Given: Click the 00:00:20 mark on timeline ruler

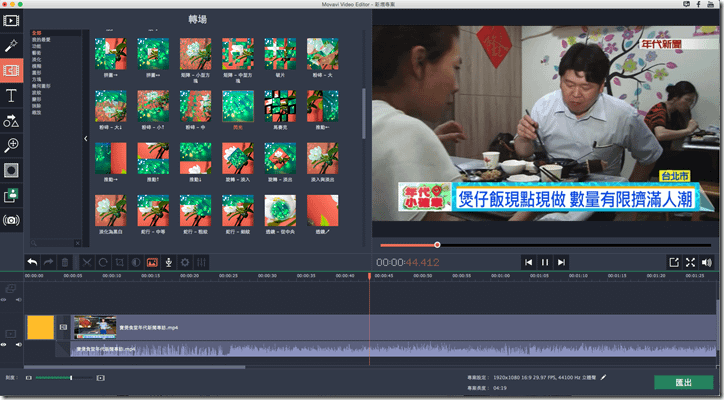Looking at the screenshot, I should pyautogui.click(x=189, y=276).
